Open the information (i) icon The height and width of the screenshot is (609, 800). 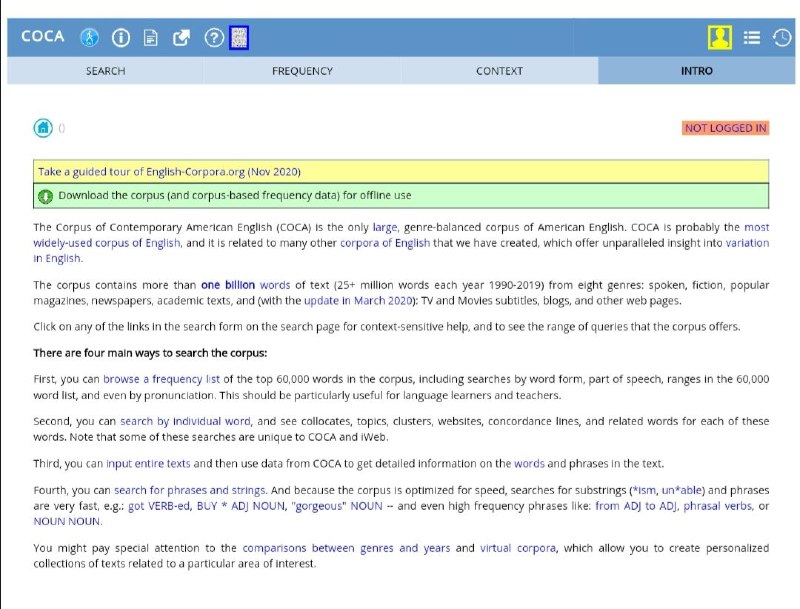(x=121, y=37)
